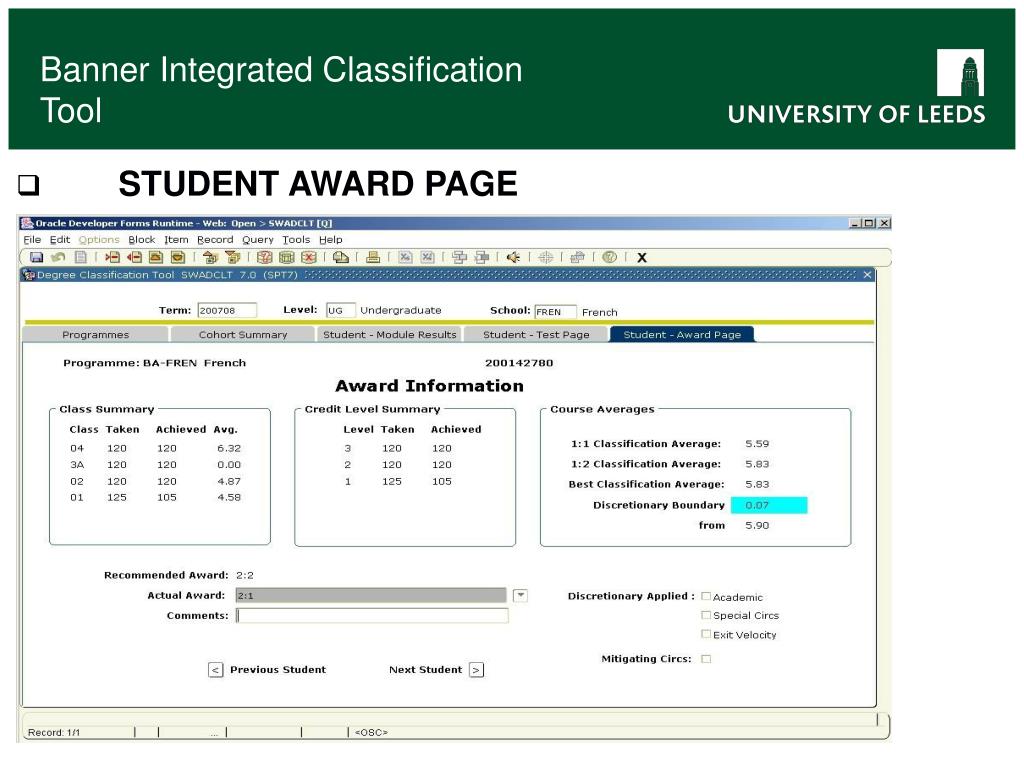
Task: Jump to Next Block using toolbar icon
Action: pos(232,257)
